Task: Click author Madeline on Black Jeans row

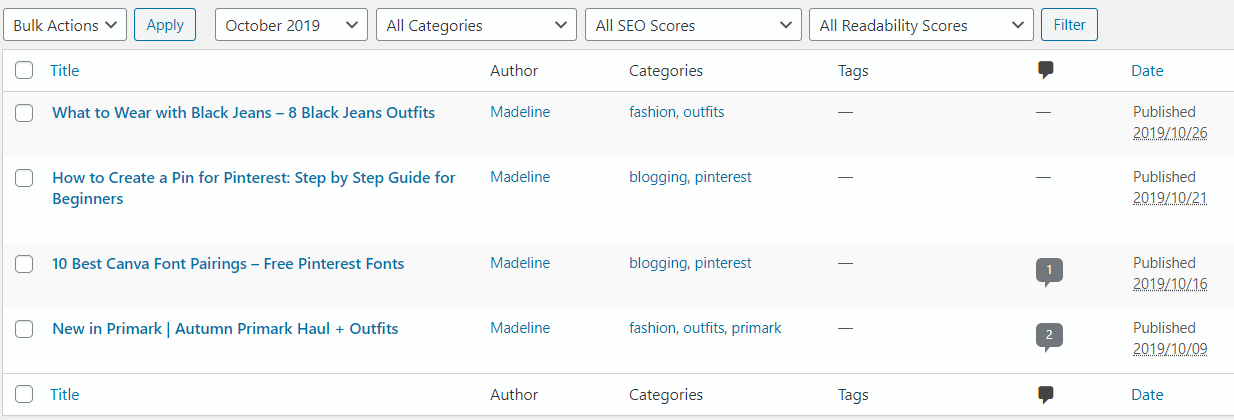Action: (520, 112)
